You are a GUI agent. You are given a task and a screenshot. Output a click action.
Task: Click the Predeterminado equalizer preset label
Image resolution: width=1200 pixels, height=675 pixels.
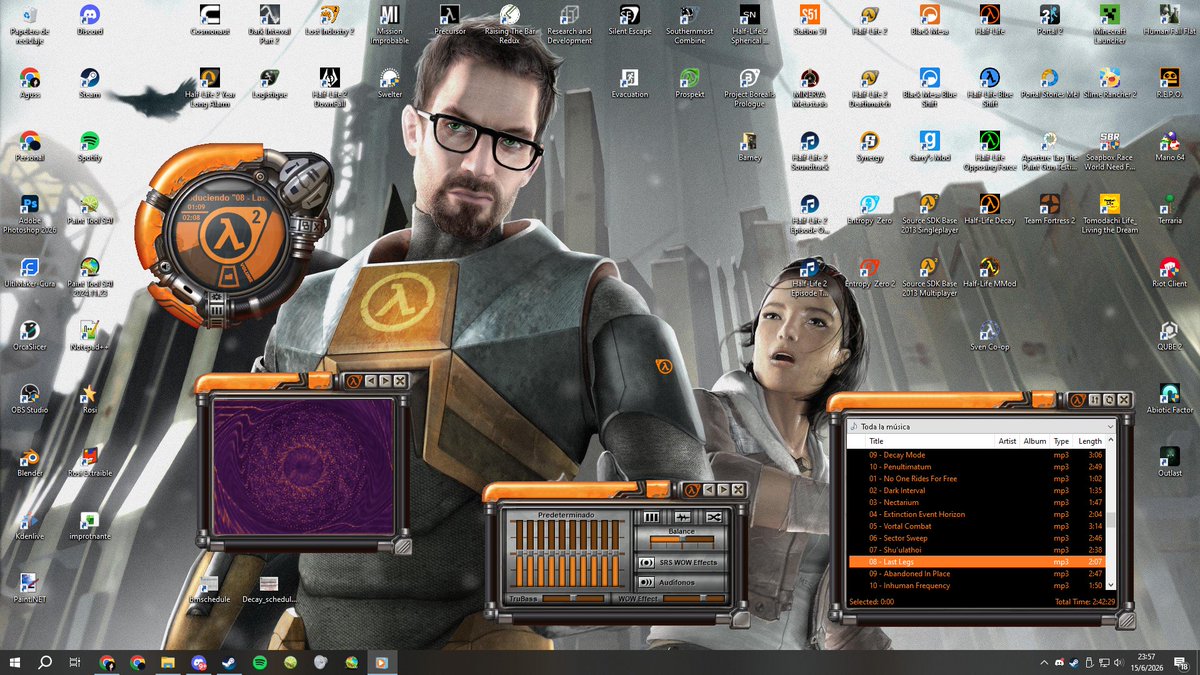tap(566, 514)
